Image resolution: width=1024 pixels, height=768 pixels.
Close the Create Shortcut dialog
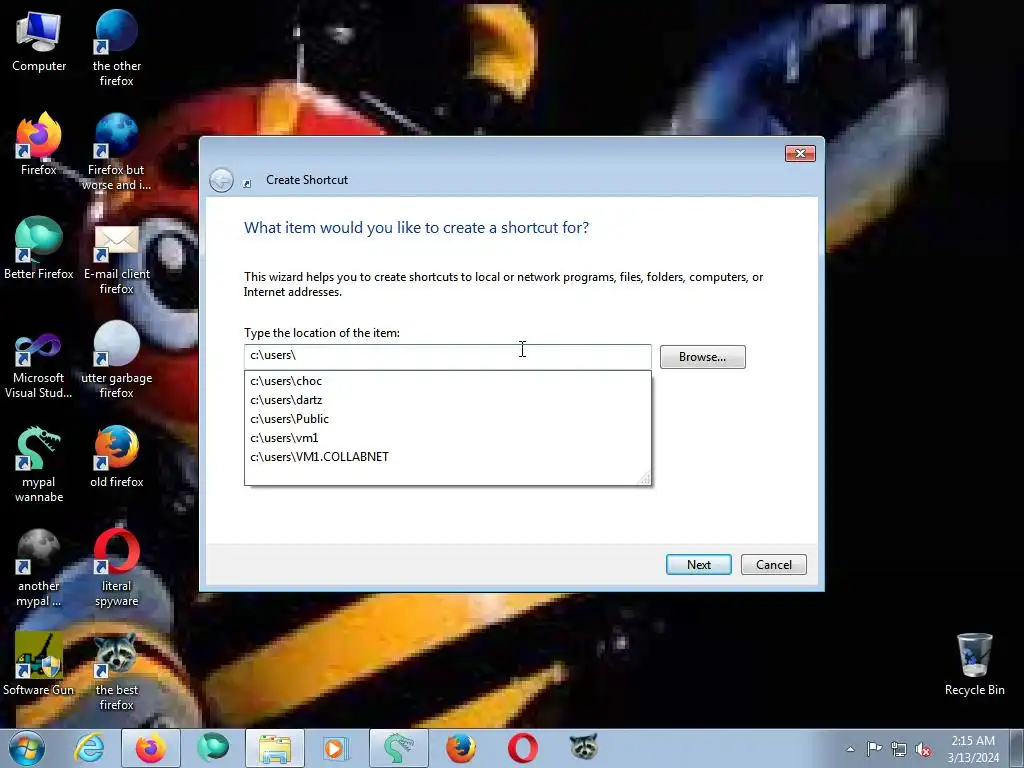coord(800,153)
